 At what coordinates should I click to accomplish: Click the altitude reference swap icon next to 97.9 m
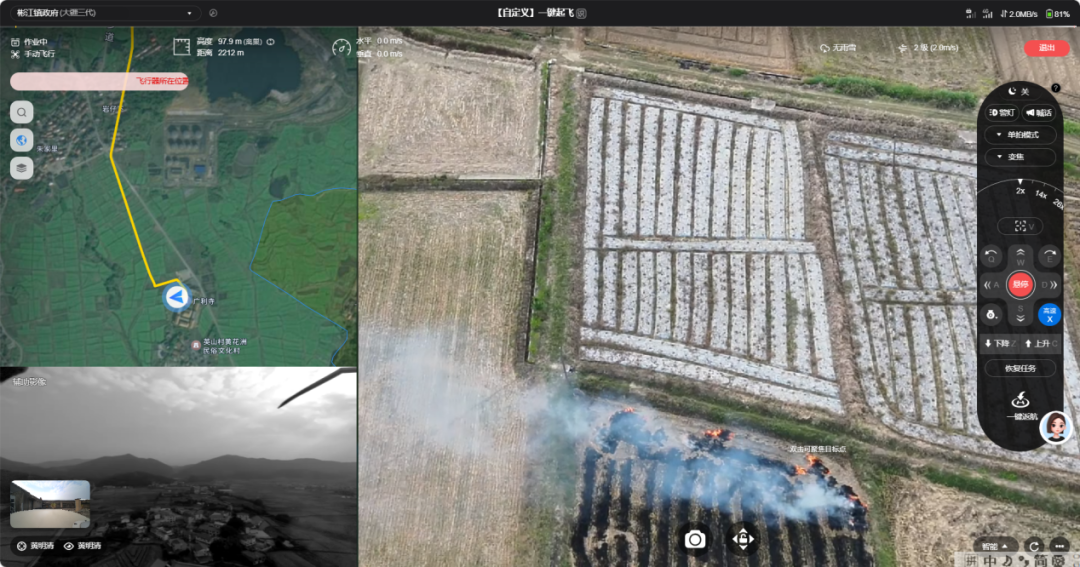pos(271,41)
